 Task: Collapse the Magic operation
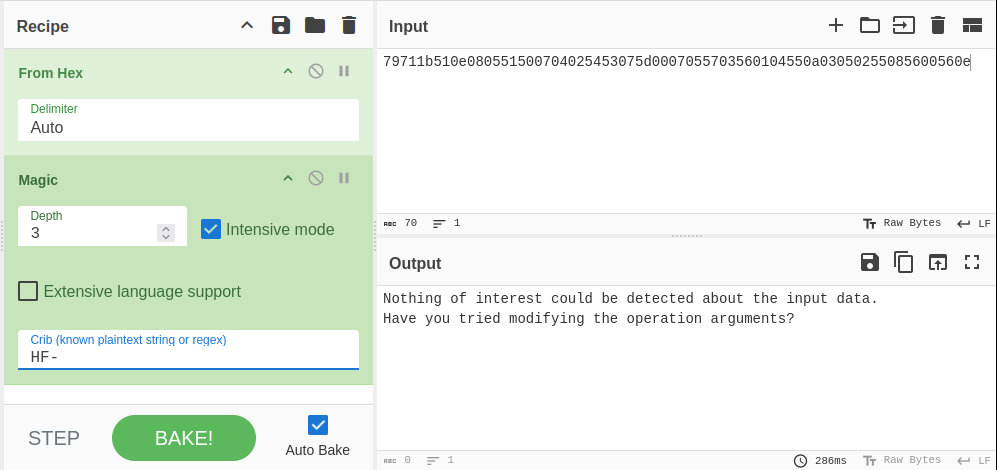click(x=288, y=178)
